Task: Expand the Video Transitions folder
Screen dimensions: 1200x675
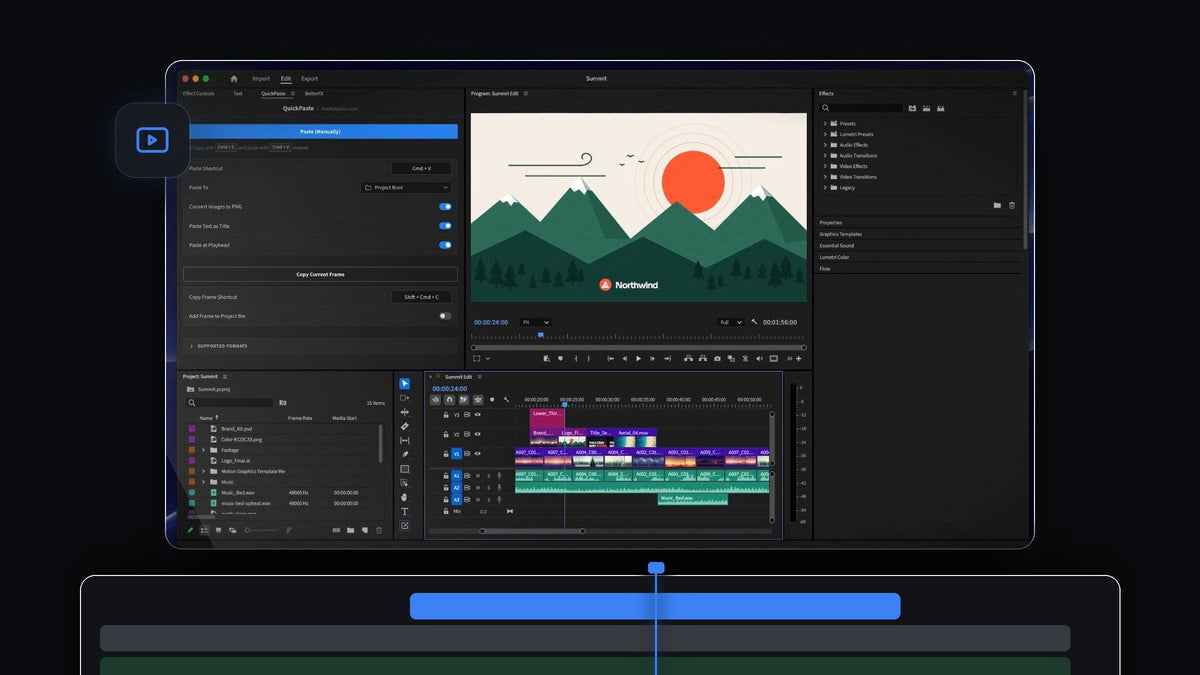Action: coord(825,177)
